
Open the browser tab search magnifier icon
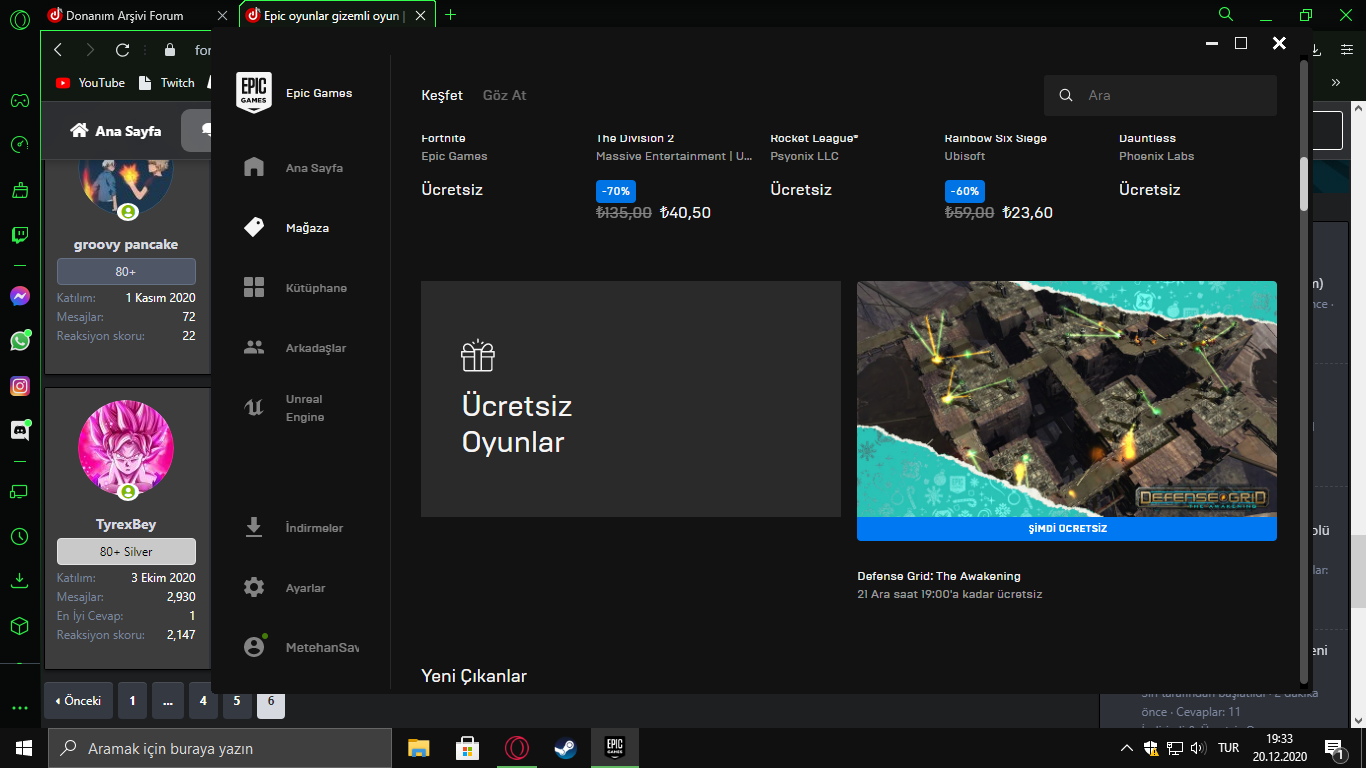pos(1226,14)
